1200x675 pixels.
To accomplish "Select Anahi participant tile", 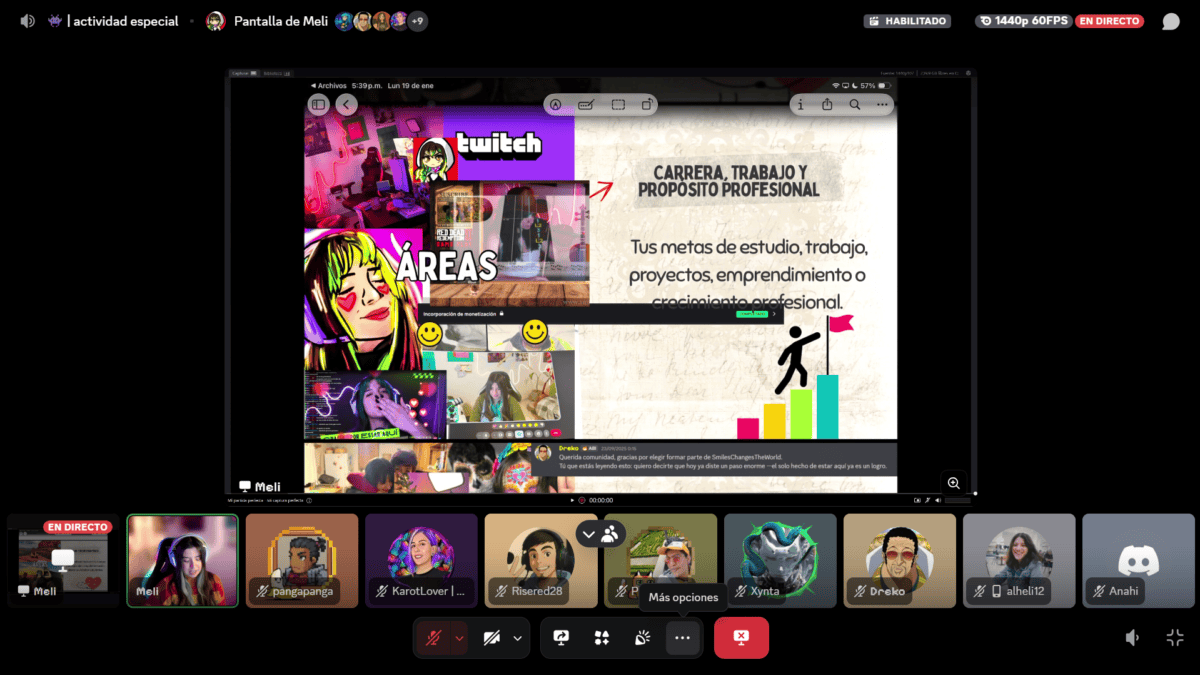I will pos(1138,561).
